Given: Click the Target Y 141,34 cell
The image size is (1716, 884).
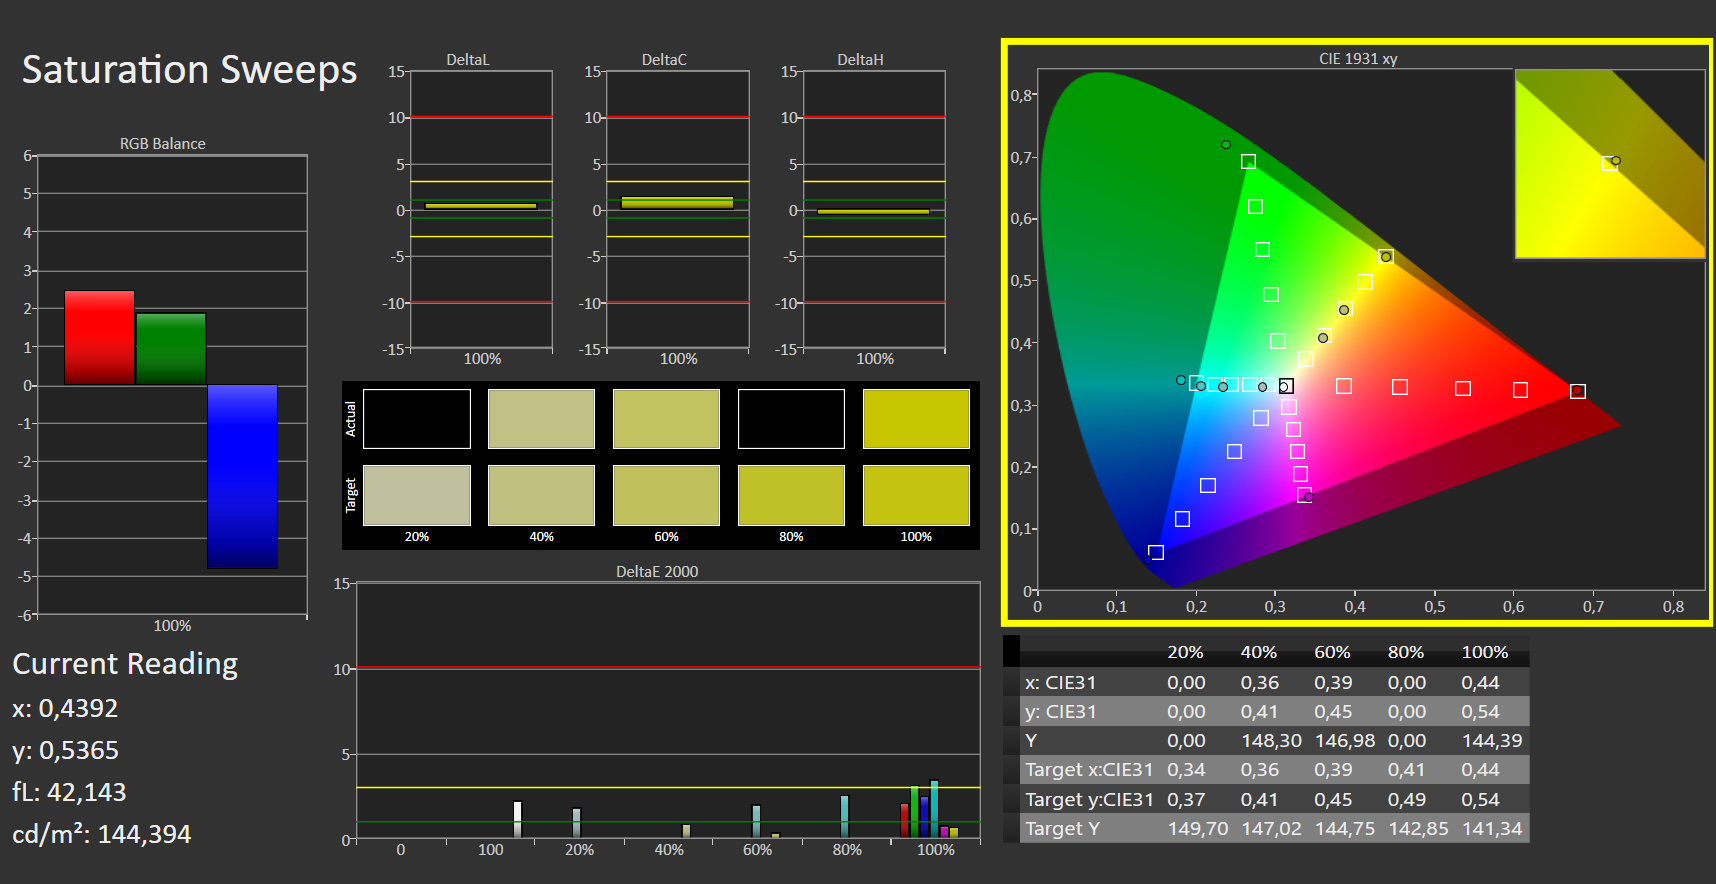Looking at the screenshot, I should tap(1492, 829).
